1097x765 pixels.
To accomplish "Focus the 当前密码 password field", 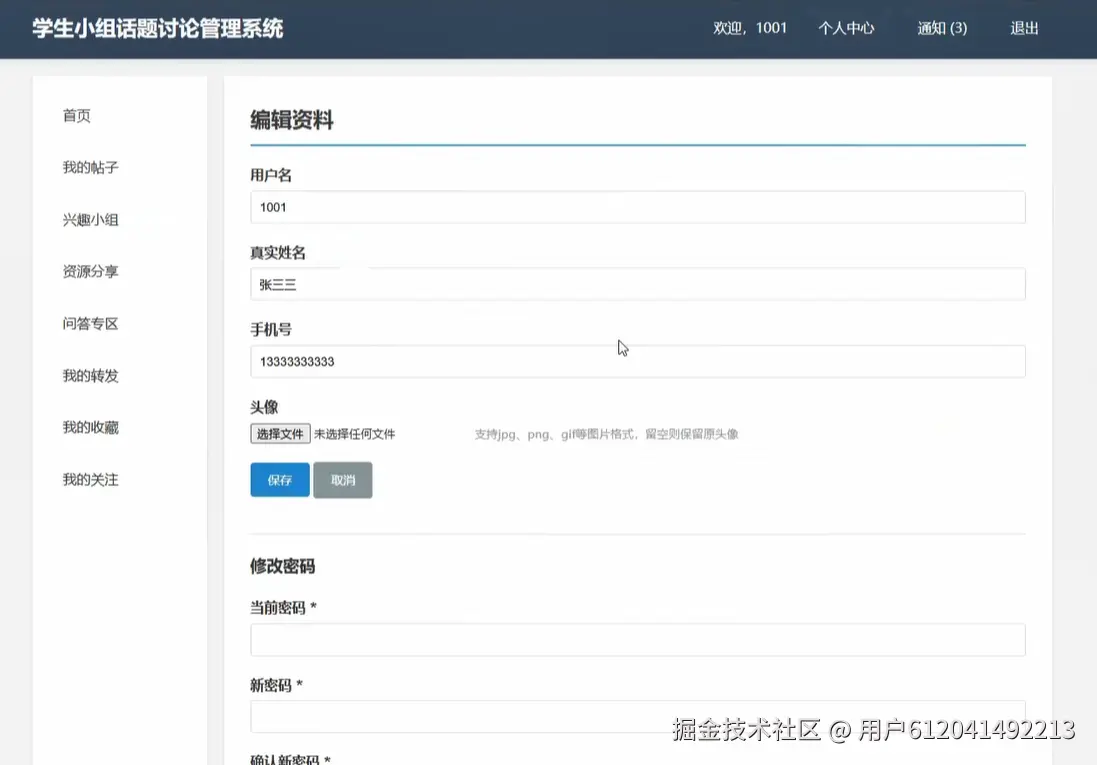I will [638, 639].
